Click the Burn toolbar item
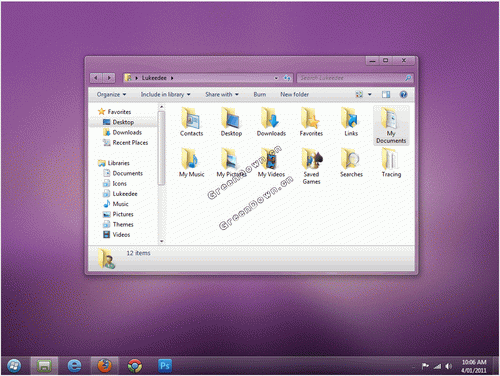The width and height of the screenshot is (500, 376). (260, 95)
